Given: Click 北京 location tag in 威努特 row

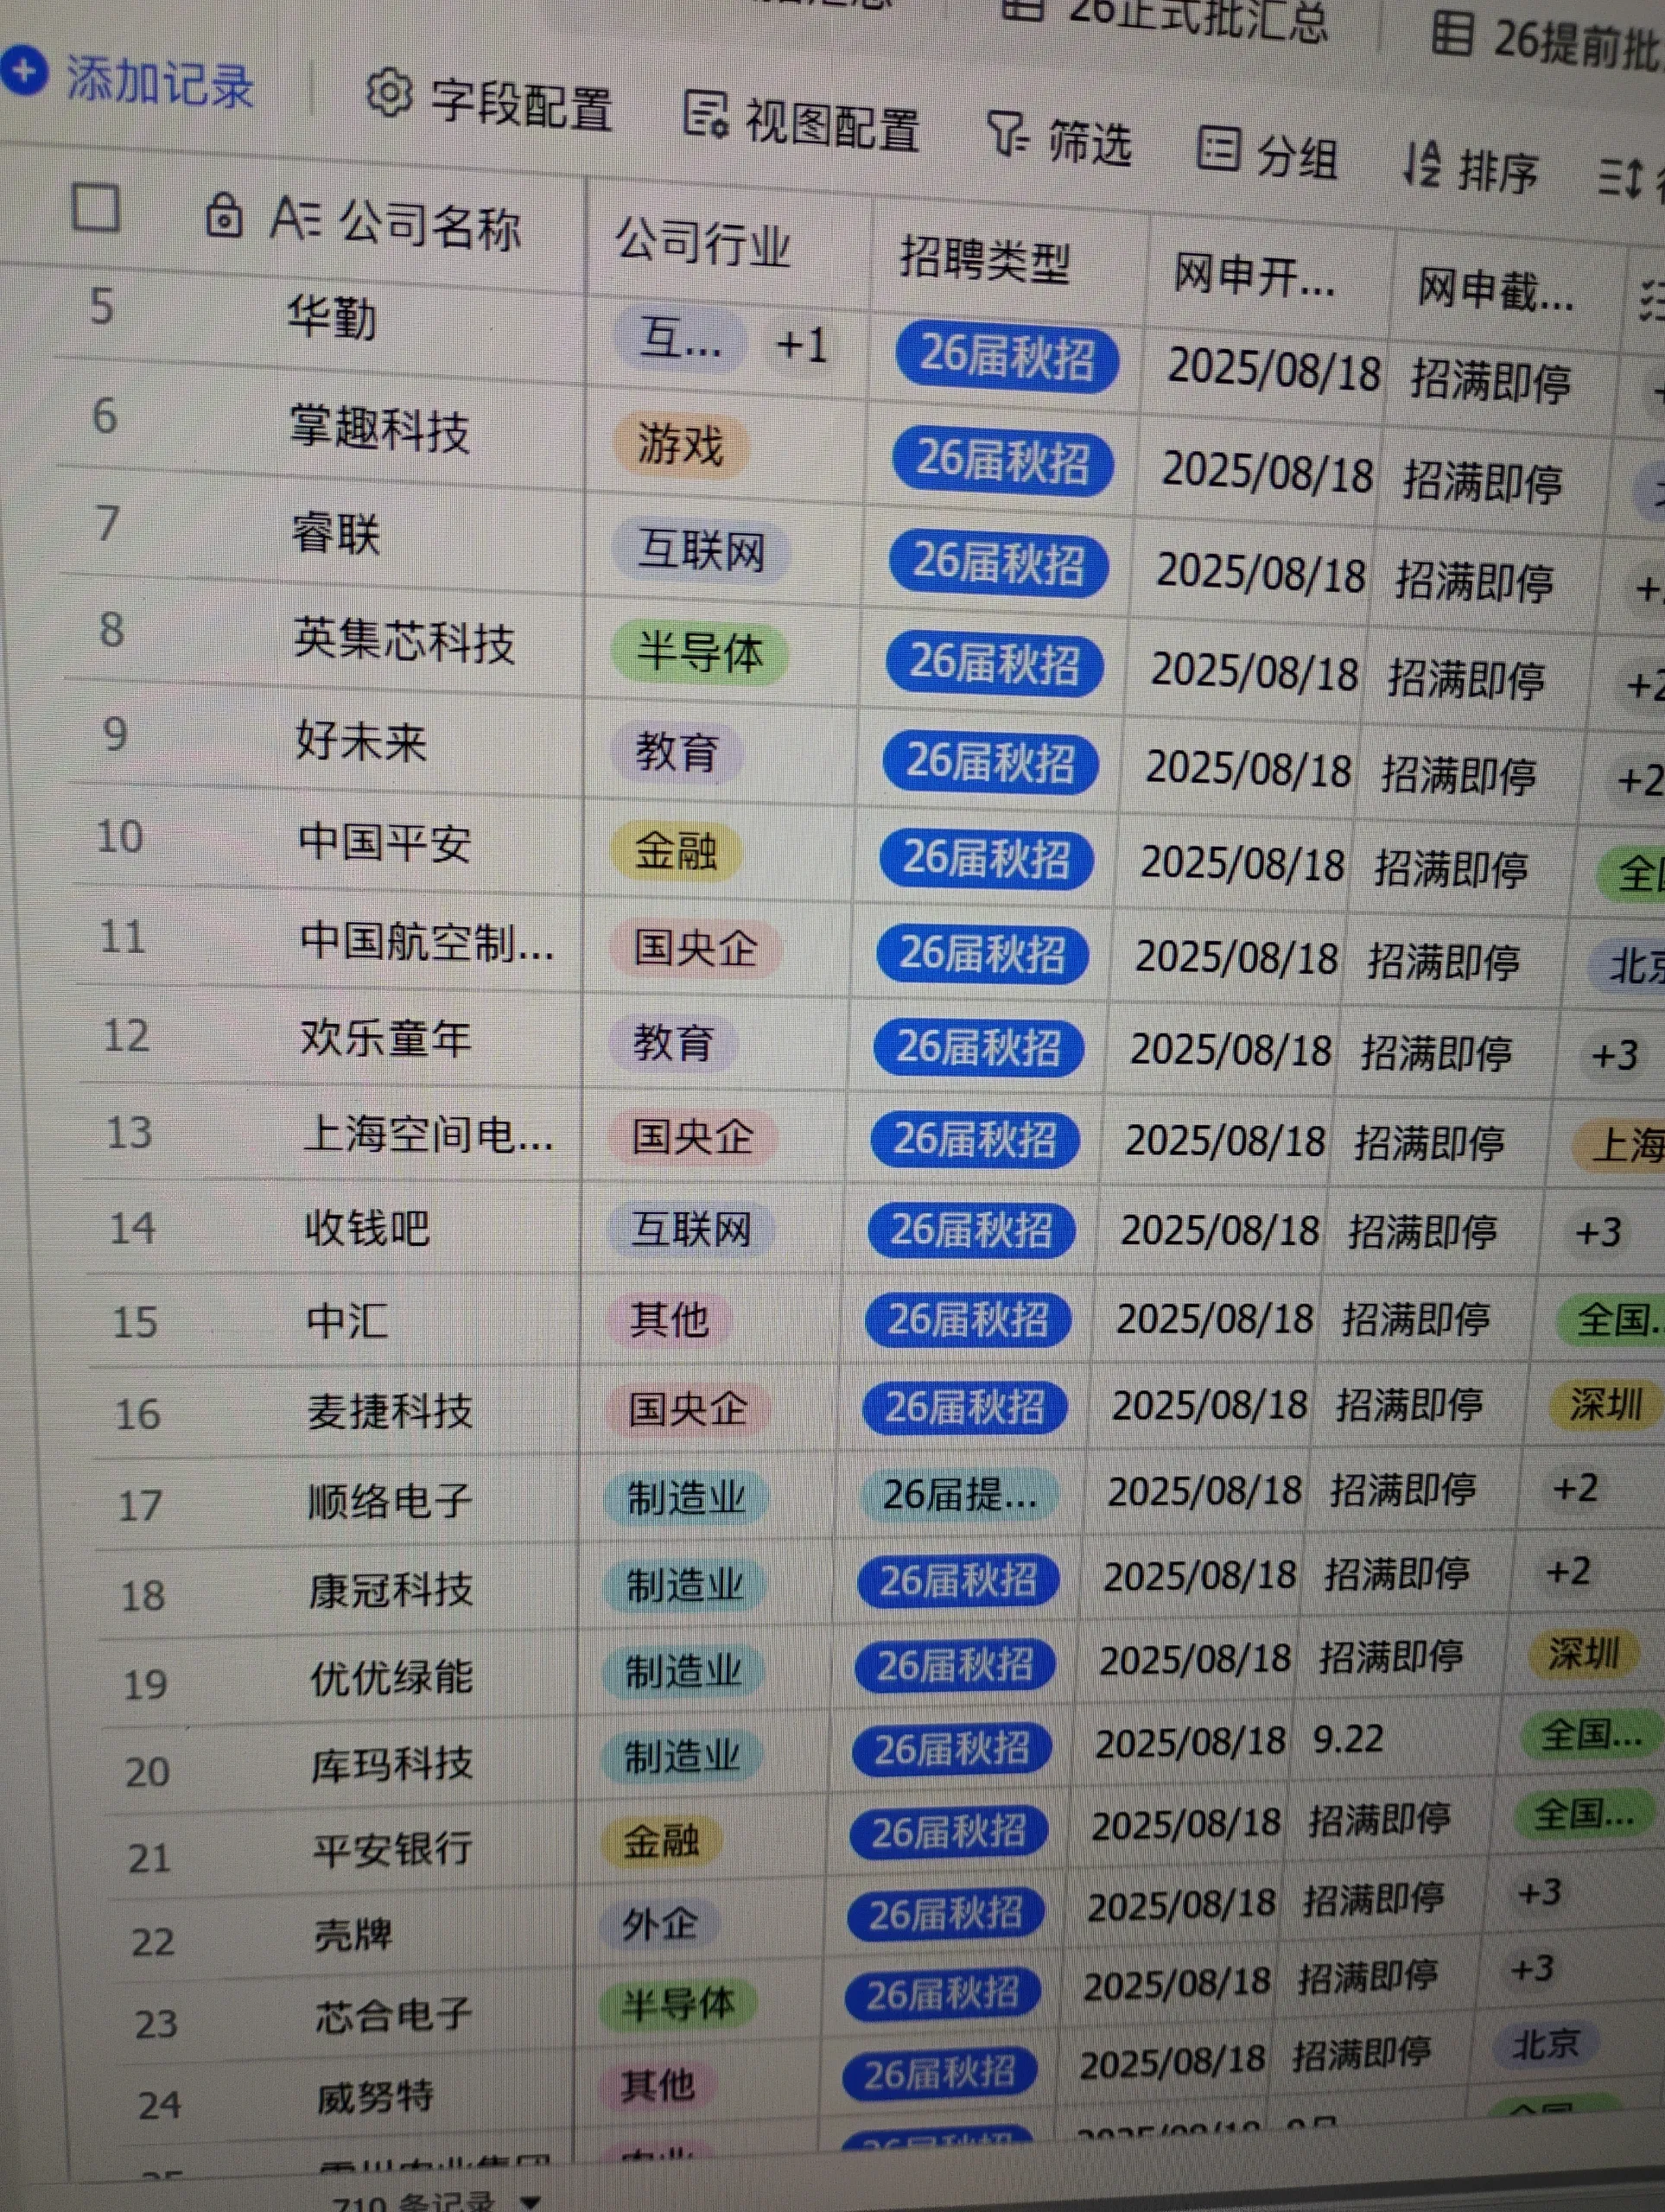Looking at the screenshot, I should (x=1545, y=2044).
